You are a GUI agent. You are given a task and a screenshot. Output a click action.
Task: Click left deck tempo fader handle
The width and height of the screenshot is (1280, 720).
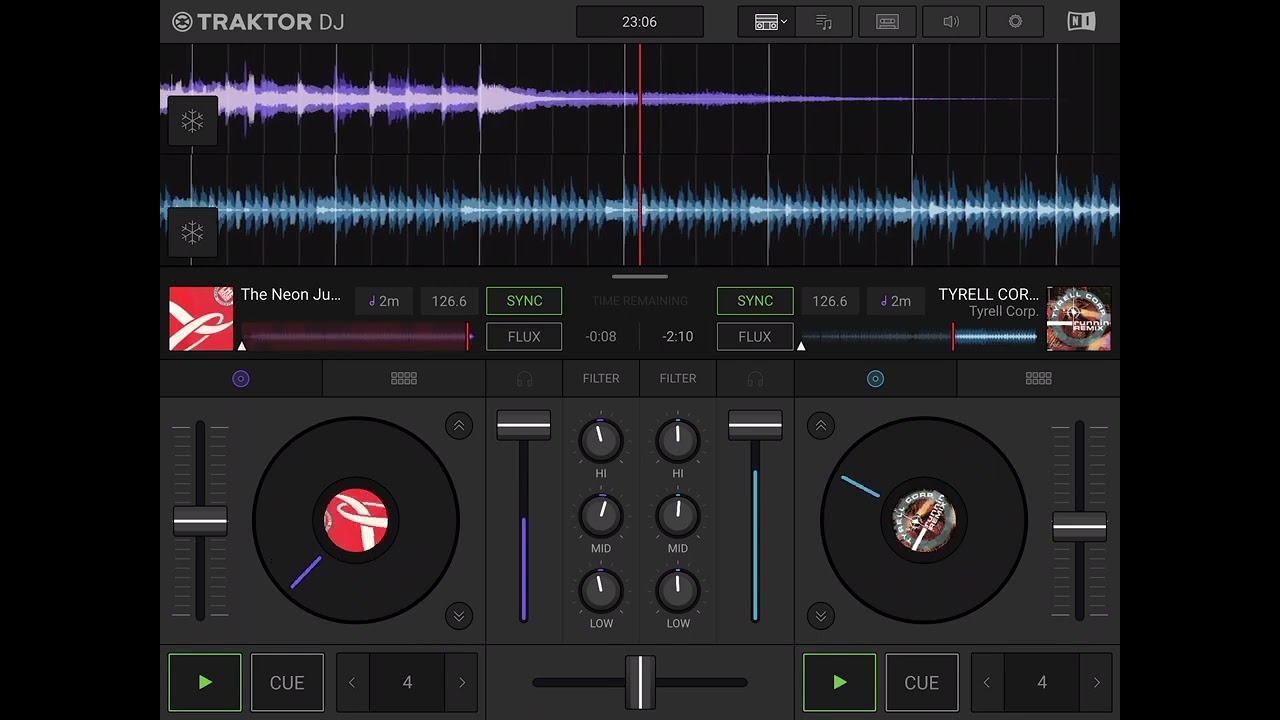[x=200, y=522]
